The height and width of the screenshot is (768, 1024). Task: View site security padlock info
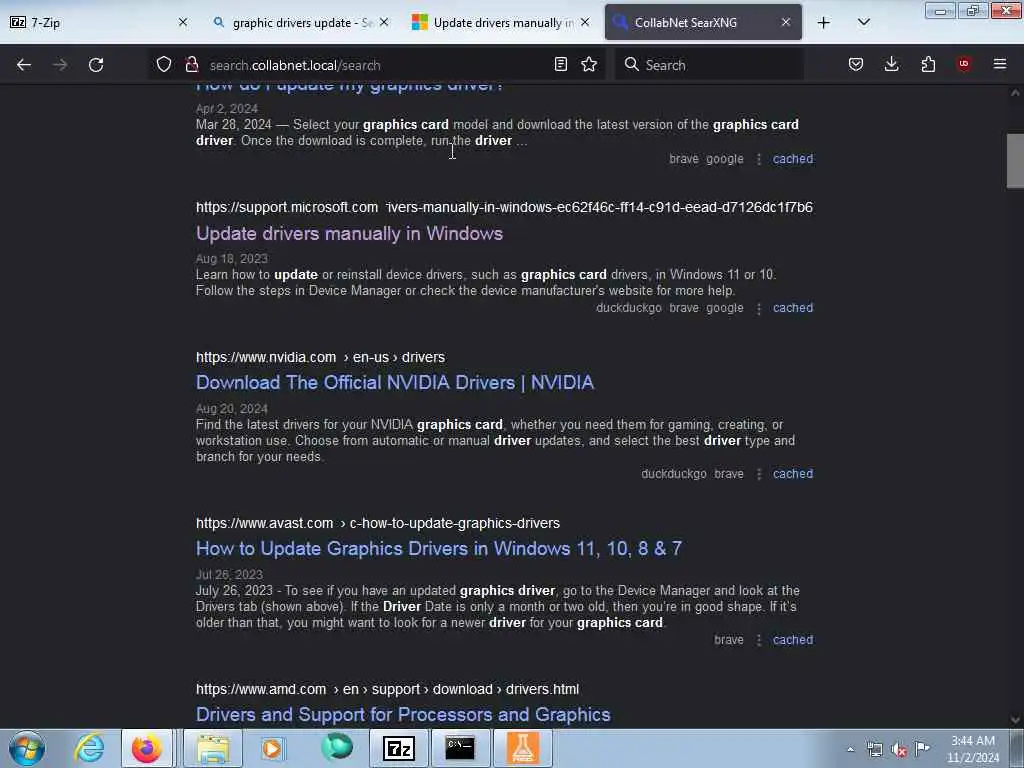191,65
